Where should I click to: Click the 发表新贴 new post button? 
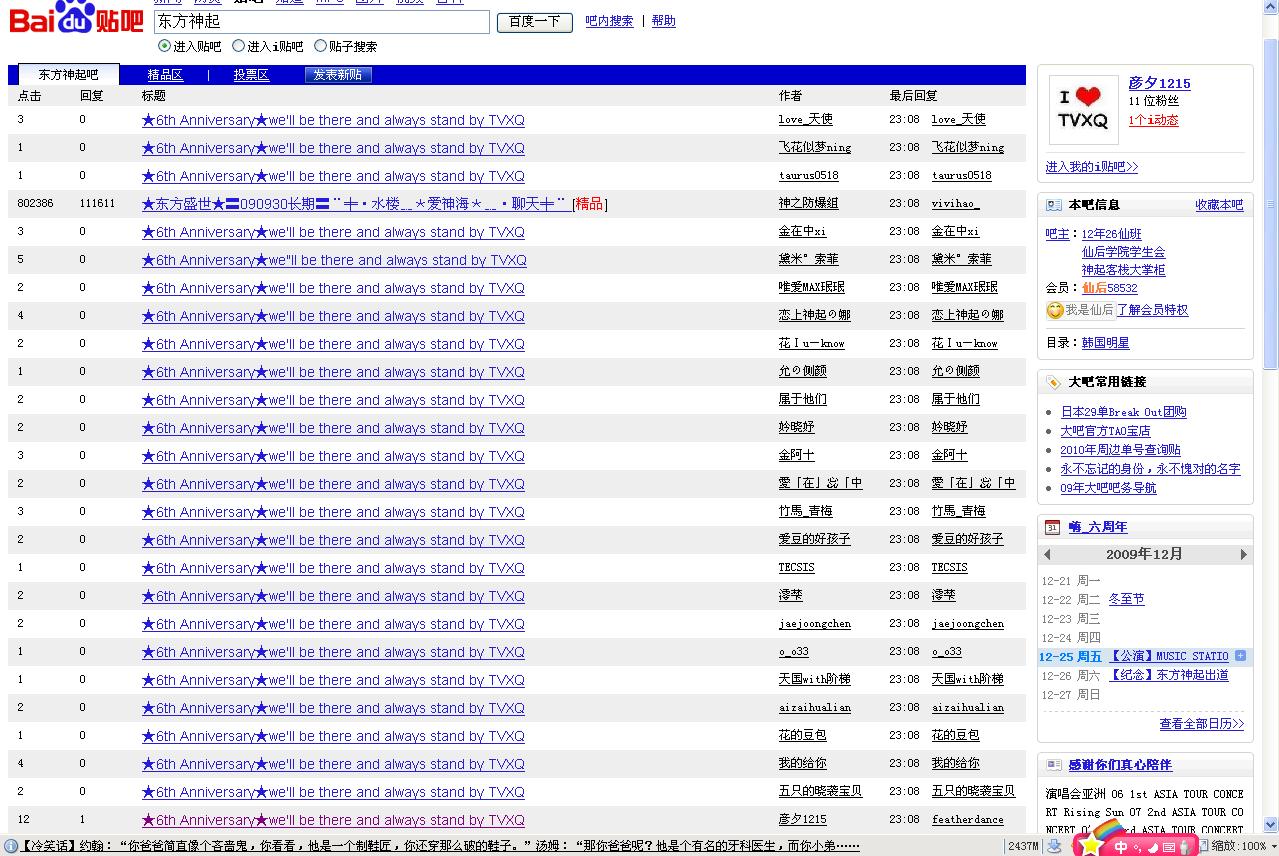click(x=337, y=75)
